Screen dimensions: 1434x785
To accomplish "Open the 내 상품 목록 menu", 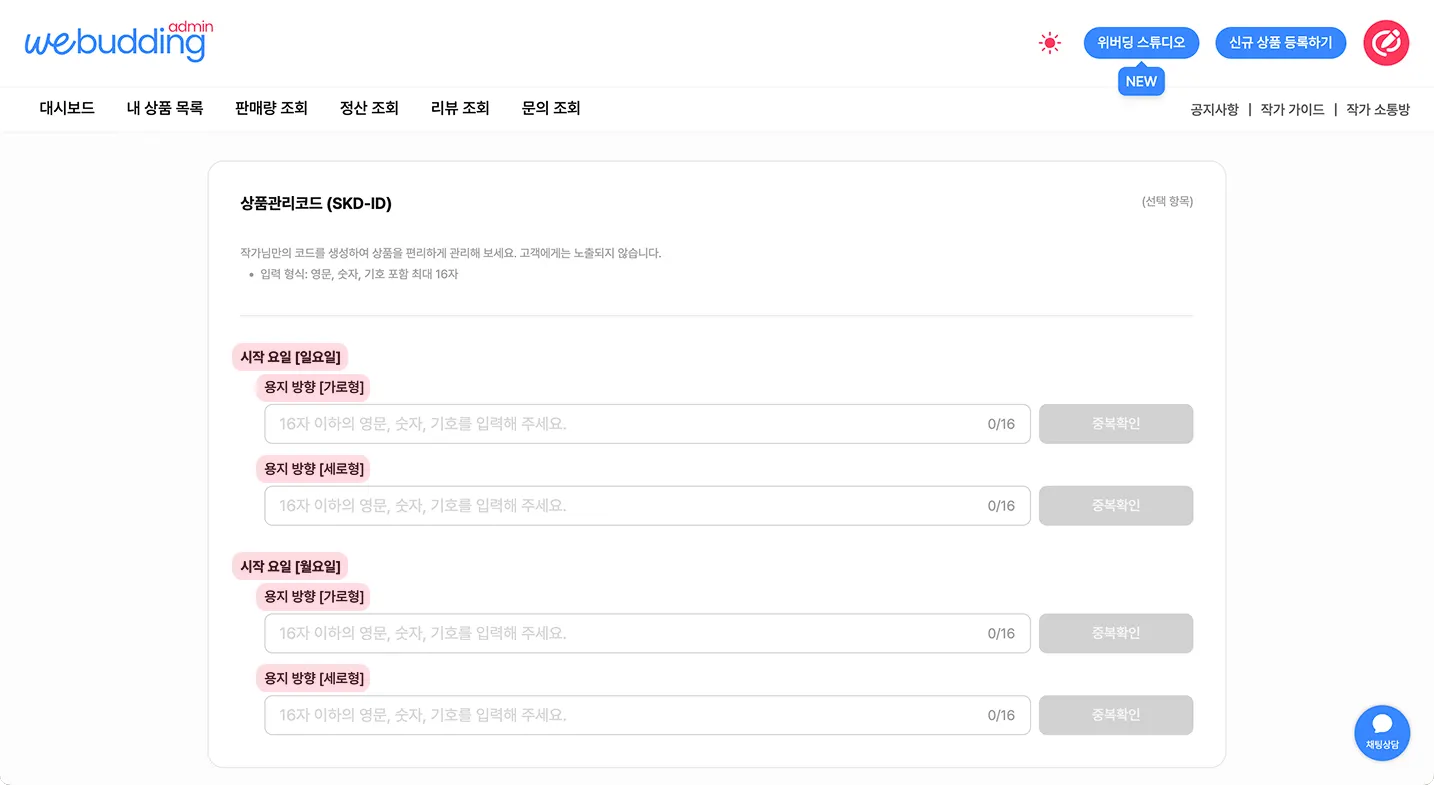I will pos(165,108).
